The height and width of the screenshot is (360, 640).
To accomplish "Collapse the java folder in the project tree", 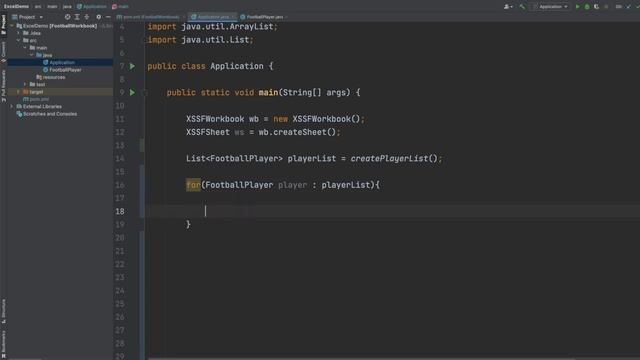I will coord(31,55).
